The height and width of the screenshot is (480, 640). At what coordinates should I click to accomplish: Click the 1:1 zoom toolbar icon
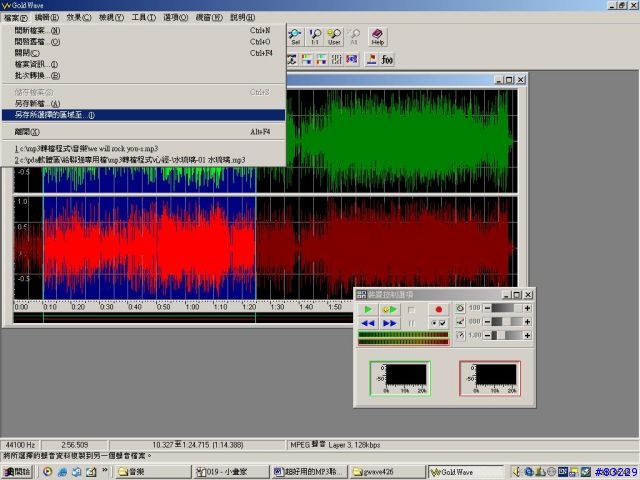[x=315, y=37]
